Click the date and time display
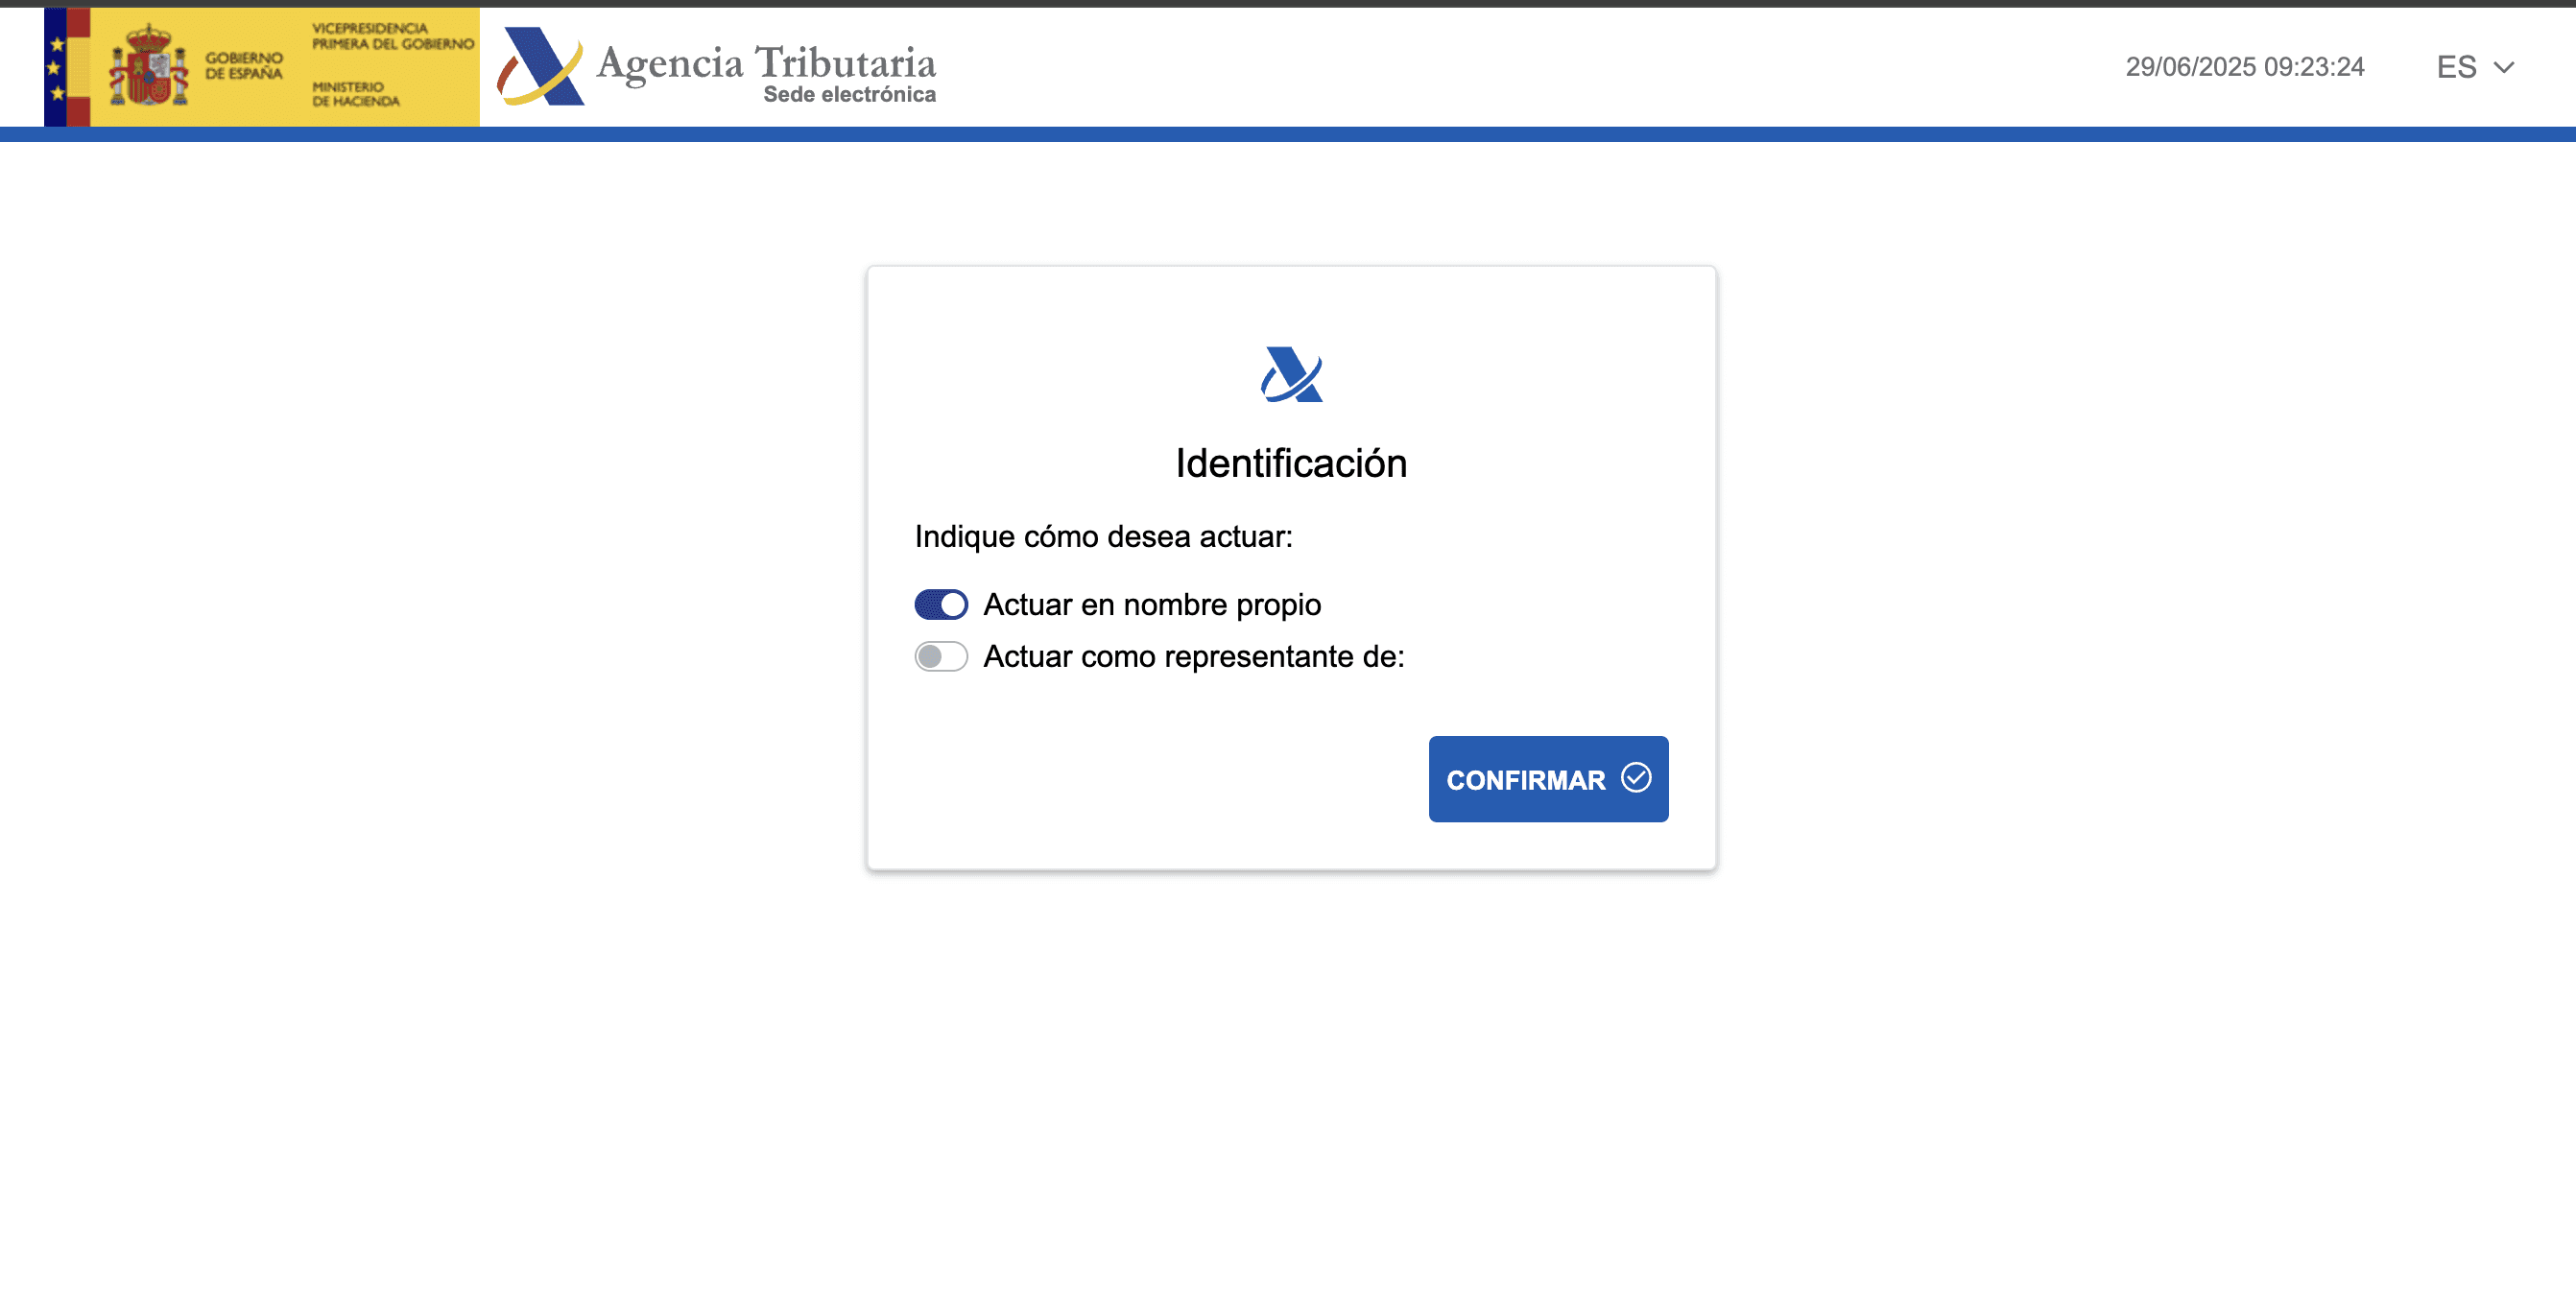This screenshot has height=1305, width=2576. click(x=2244, y=67)
